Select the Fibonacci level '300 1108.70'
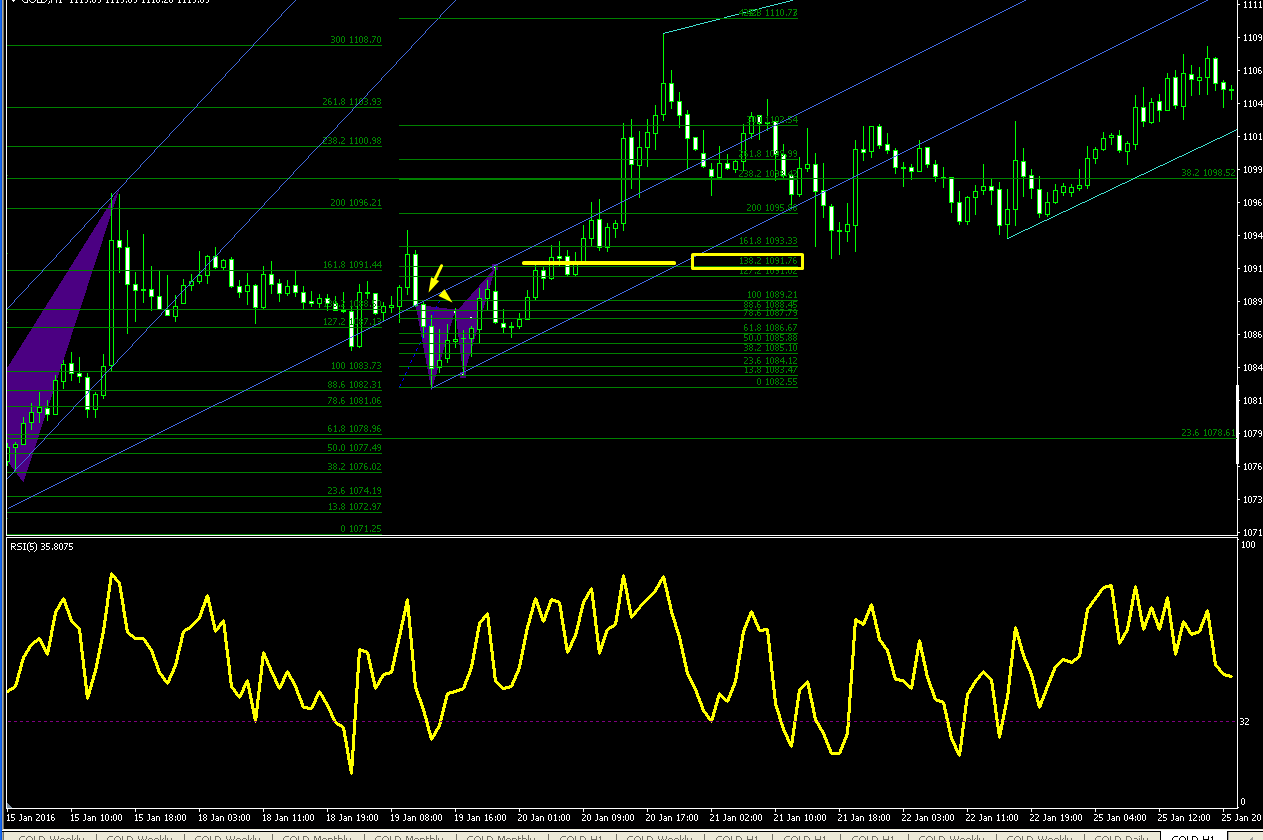Screen dimensions: 1263x840 (x=356, y=40)
